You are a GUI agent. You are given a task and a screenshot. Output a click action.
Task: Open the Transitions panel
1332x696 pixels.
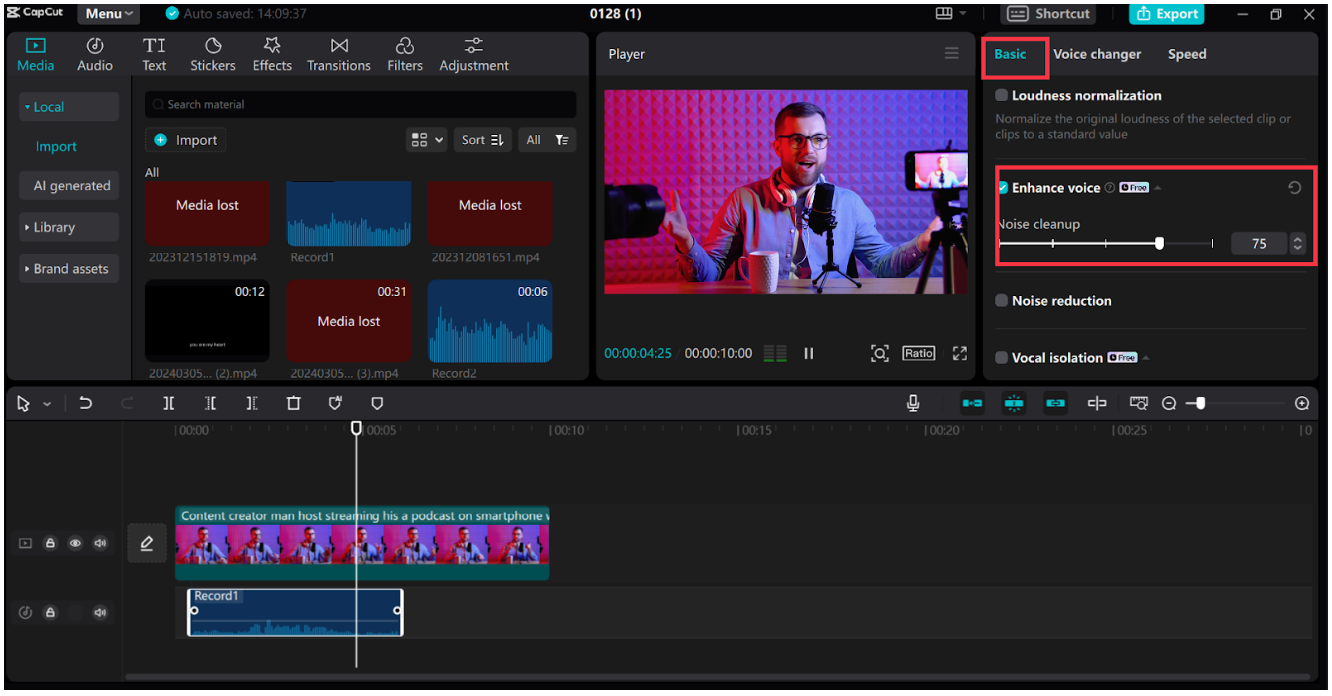pos(339,54)
